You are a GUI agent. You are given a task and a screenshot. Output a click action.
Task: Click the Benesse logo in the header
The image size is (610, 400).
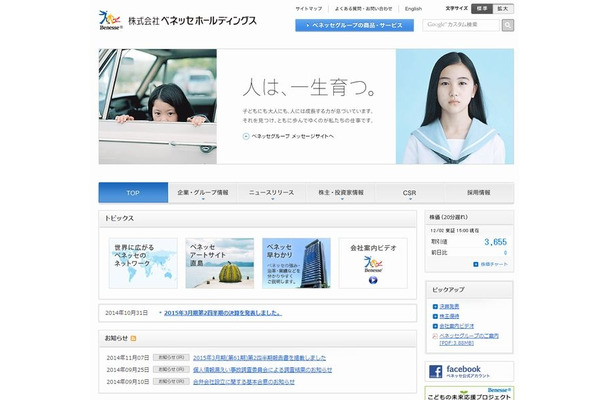(111, 20)
